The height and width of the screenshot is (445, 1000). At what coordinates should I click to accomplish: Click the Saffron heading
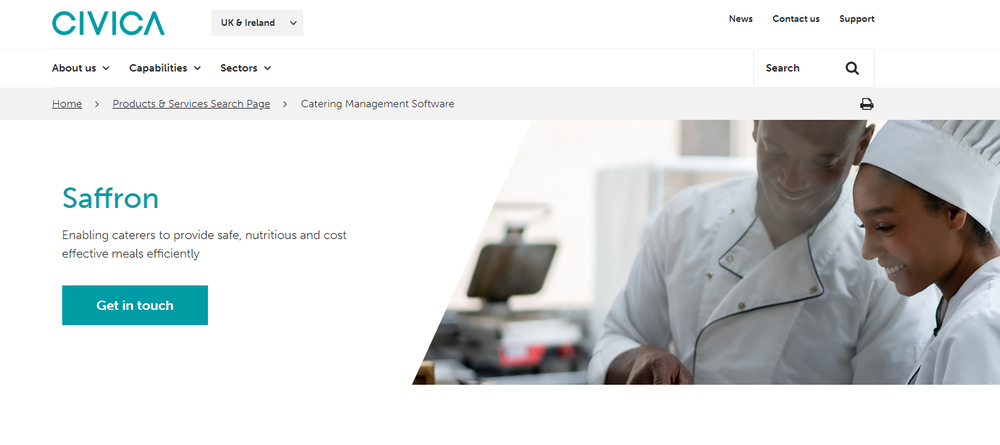110,198
